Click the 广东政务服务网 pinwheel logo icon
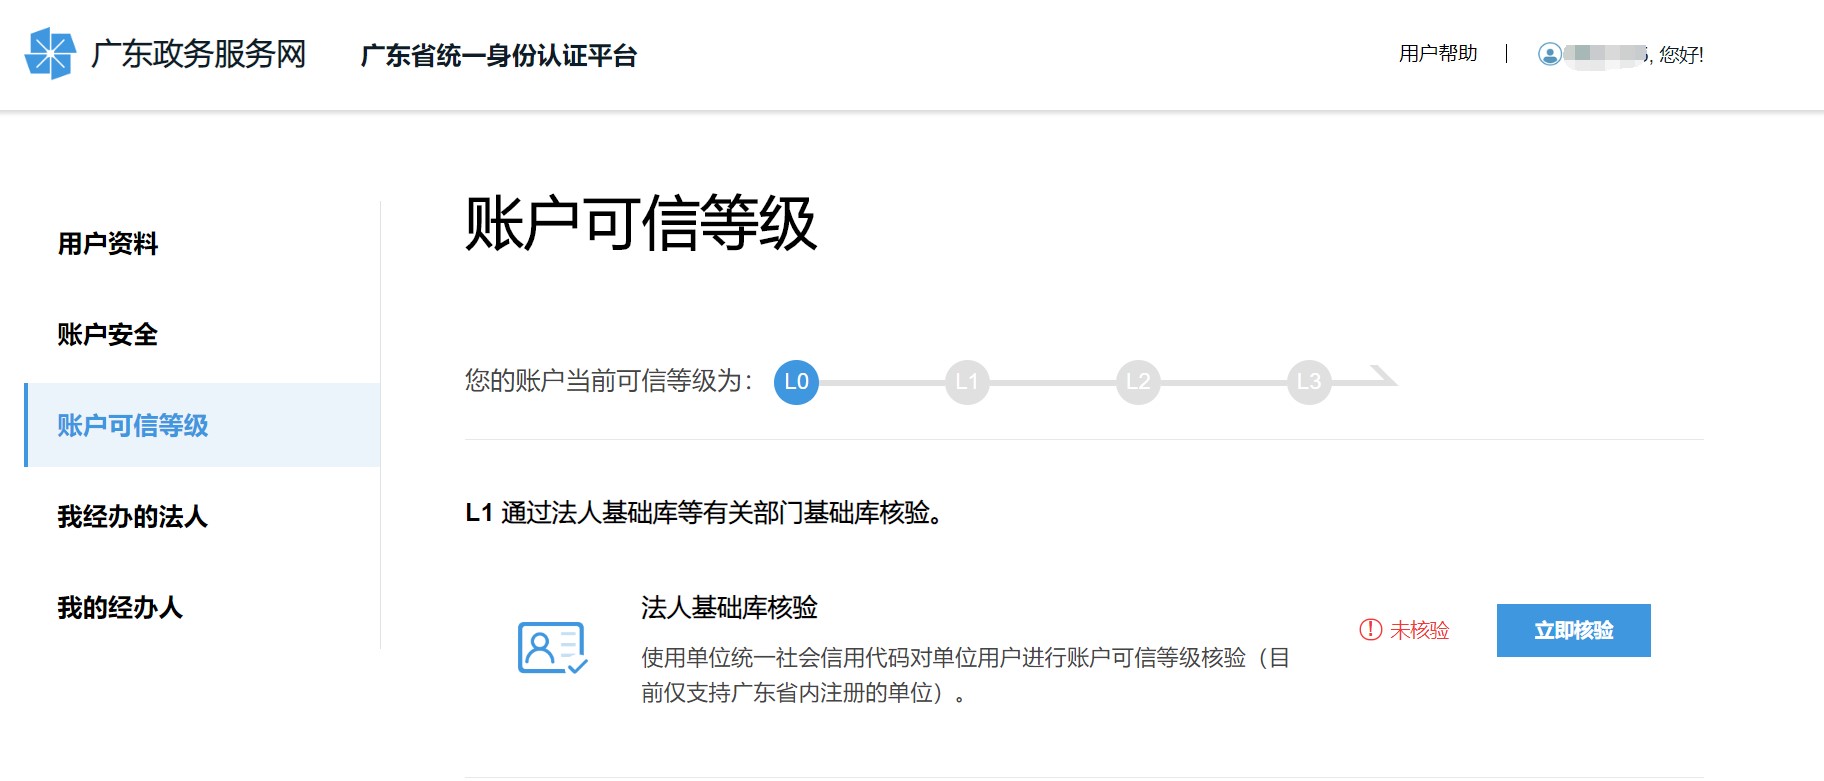 [50, 54]
